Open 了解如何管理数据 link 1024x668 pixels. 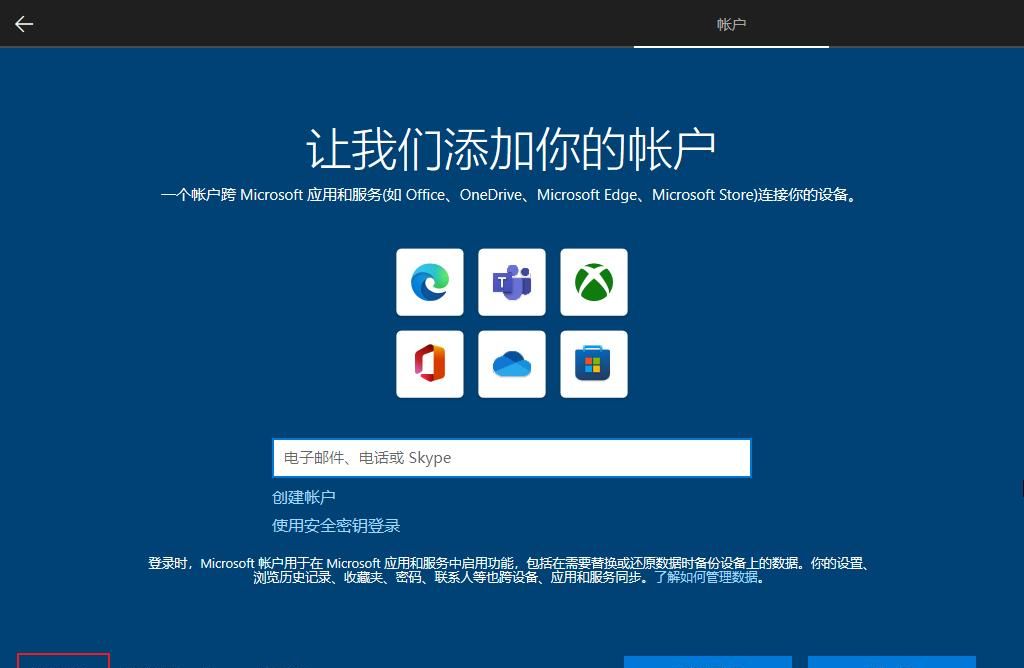tap(707, 577)
